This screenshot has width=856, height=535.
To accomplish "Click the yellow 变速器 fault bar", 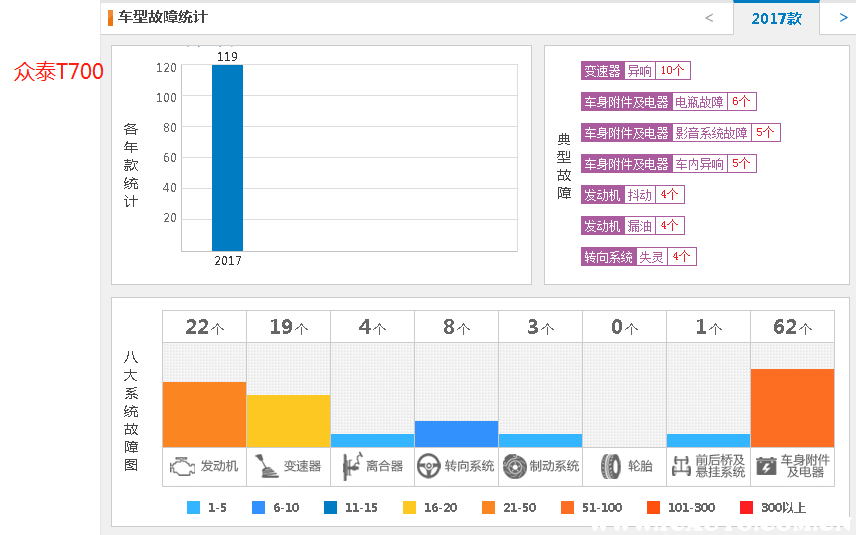I will (288, 421).
